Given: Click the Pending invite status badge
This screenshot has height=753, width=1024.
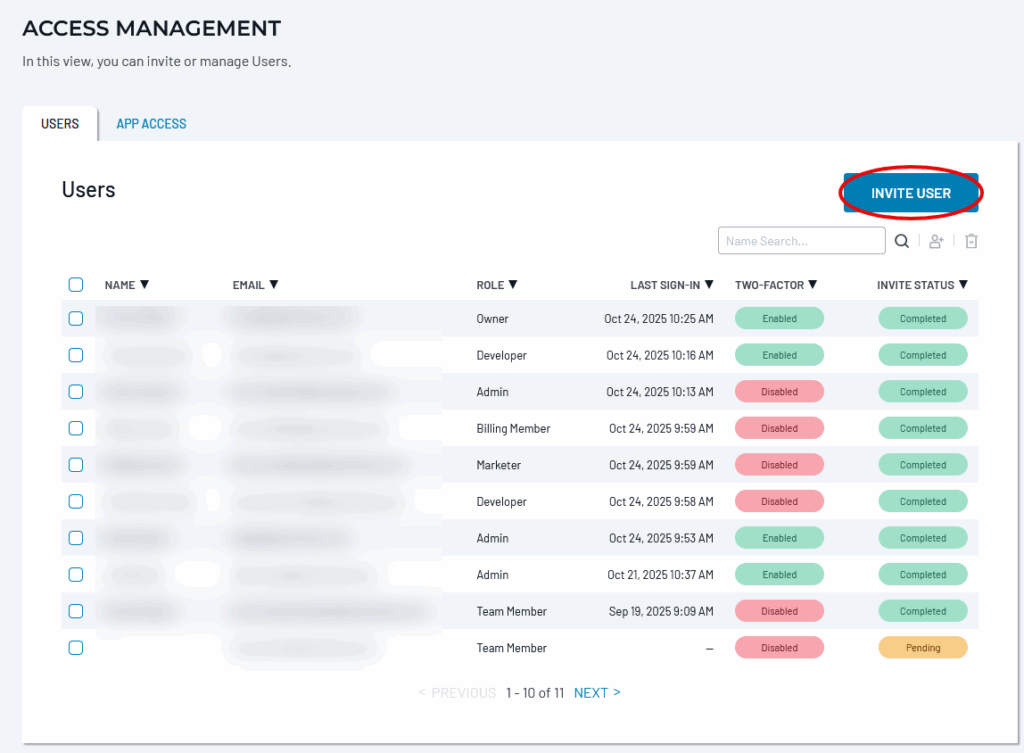Looking at the screenshot, I should pyautogui.click(x=923, y=648).
